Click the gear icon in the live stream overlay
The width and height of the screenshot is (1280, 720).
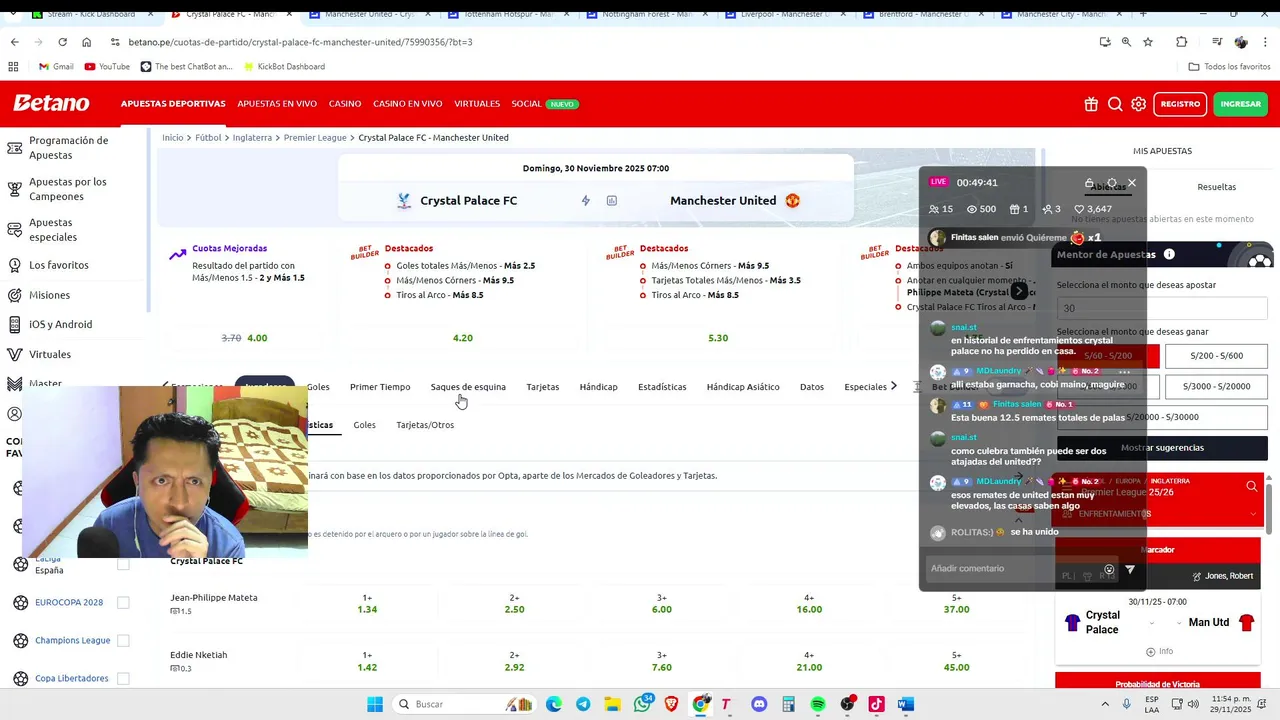(1112, 183)
